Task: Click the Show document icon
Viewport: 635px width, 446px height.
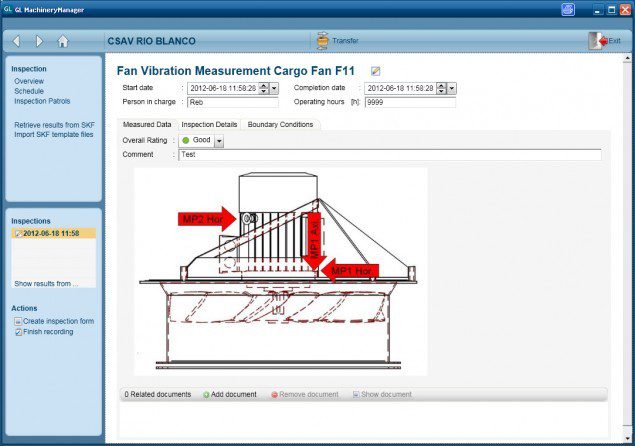Action: [356, 394]
